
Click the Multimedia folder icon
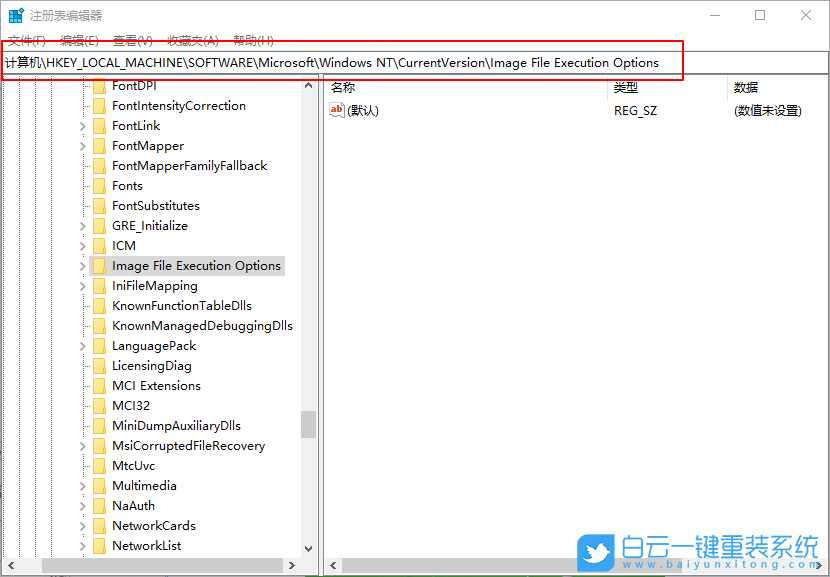point(101,485)
